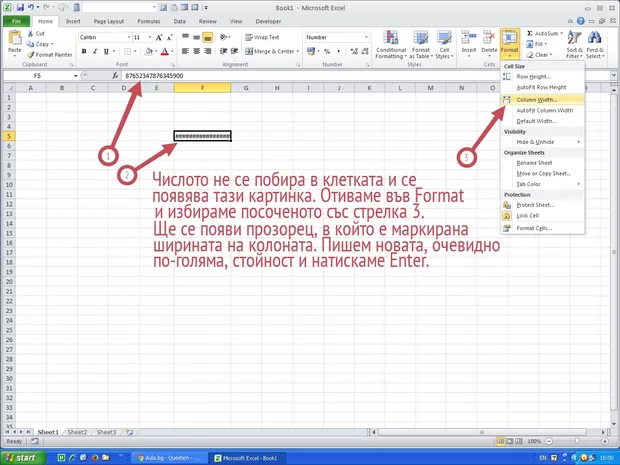Click the Clear eraser button

click(x=539, y=55)
